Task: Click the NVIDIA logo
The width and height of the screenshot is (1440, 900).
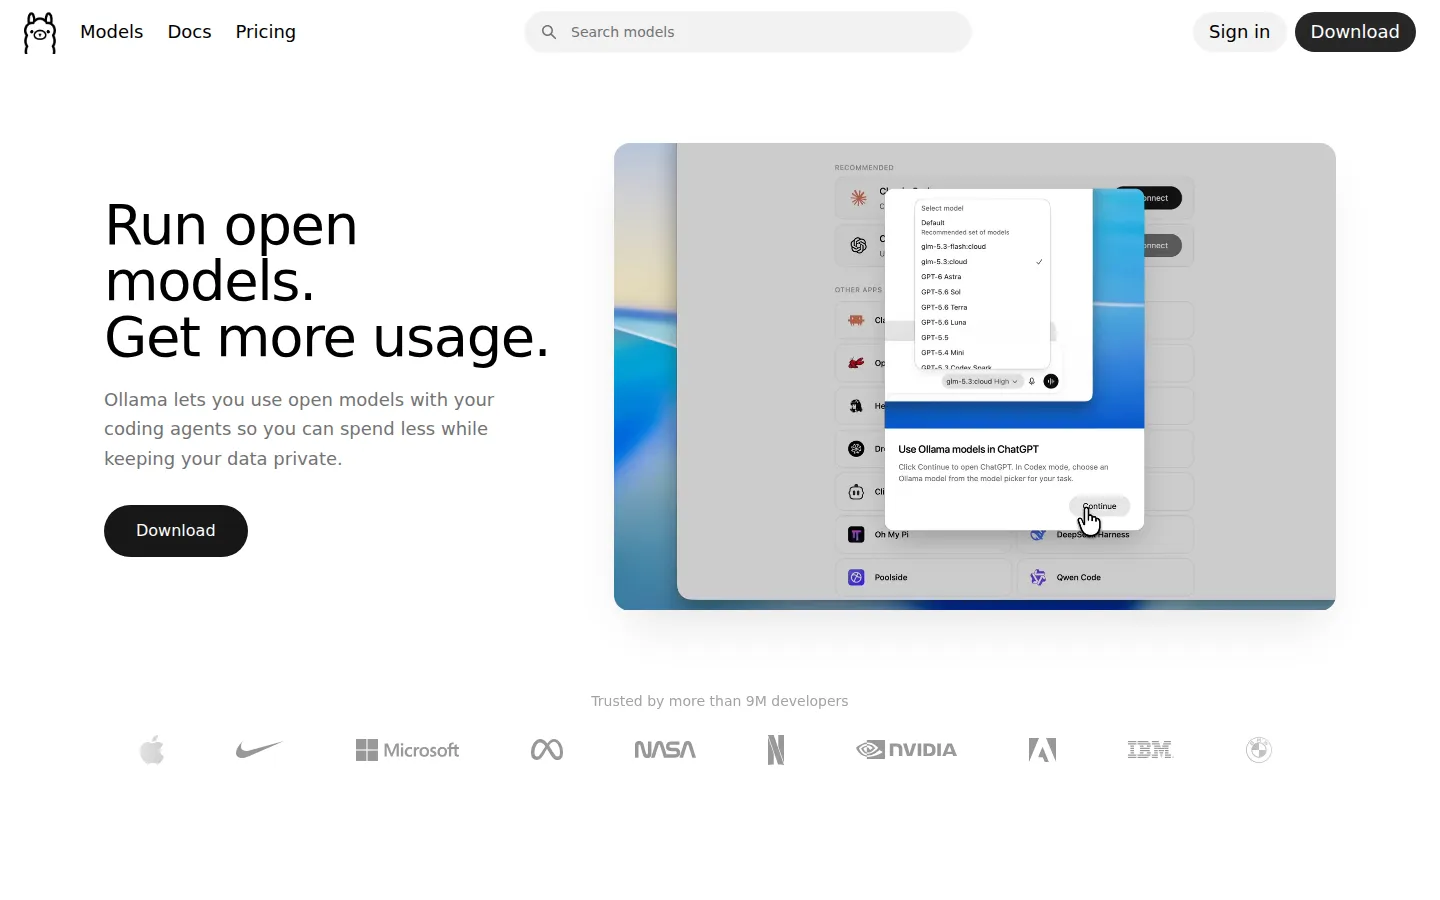Action: 907,750
